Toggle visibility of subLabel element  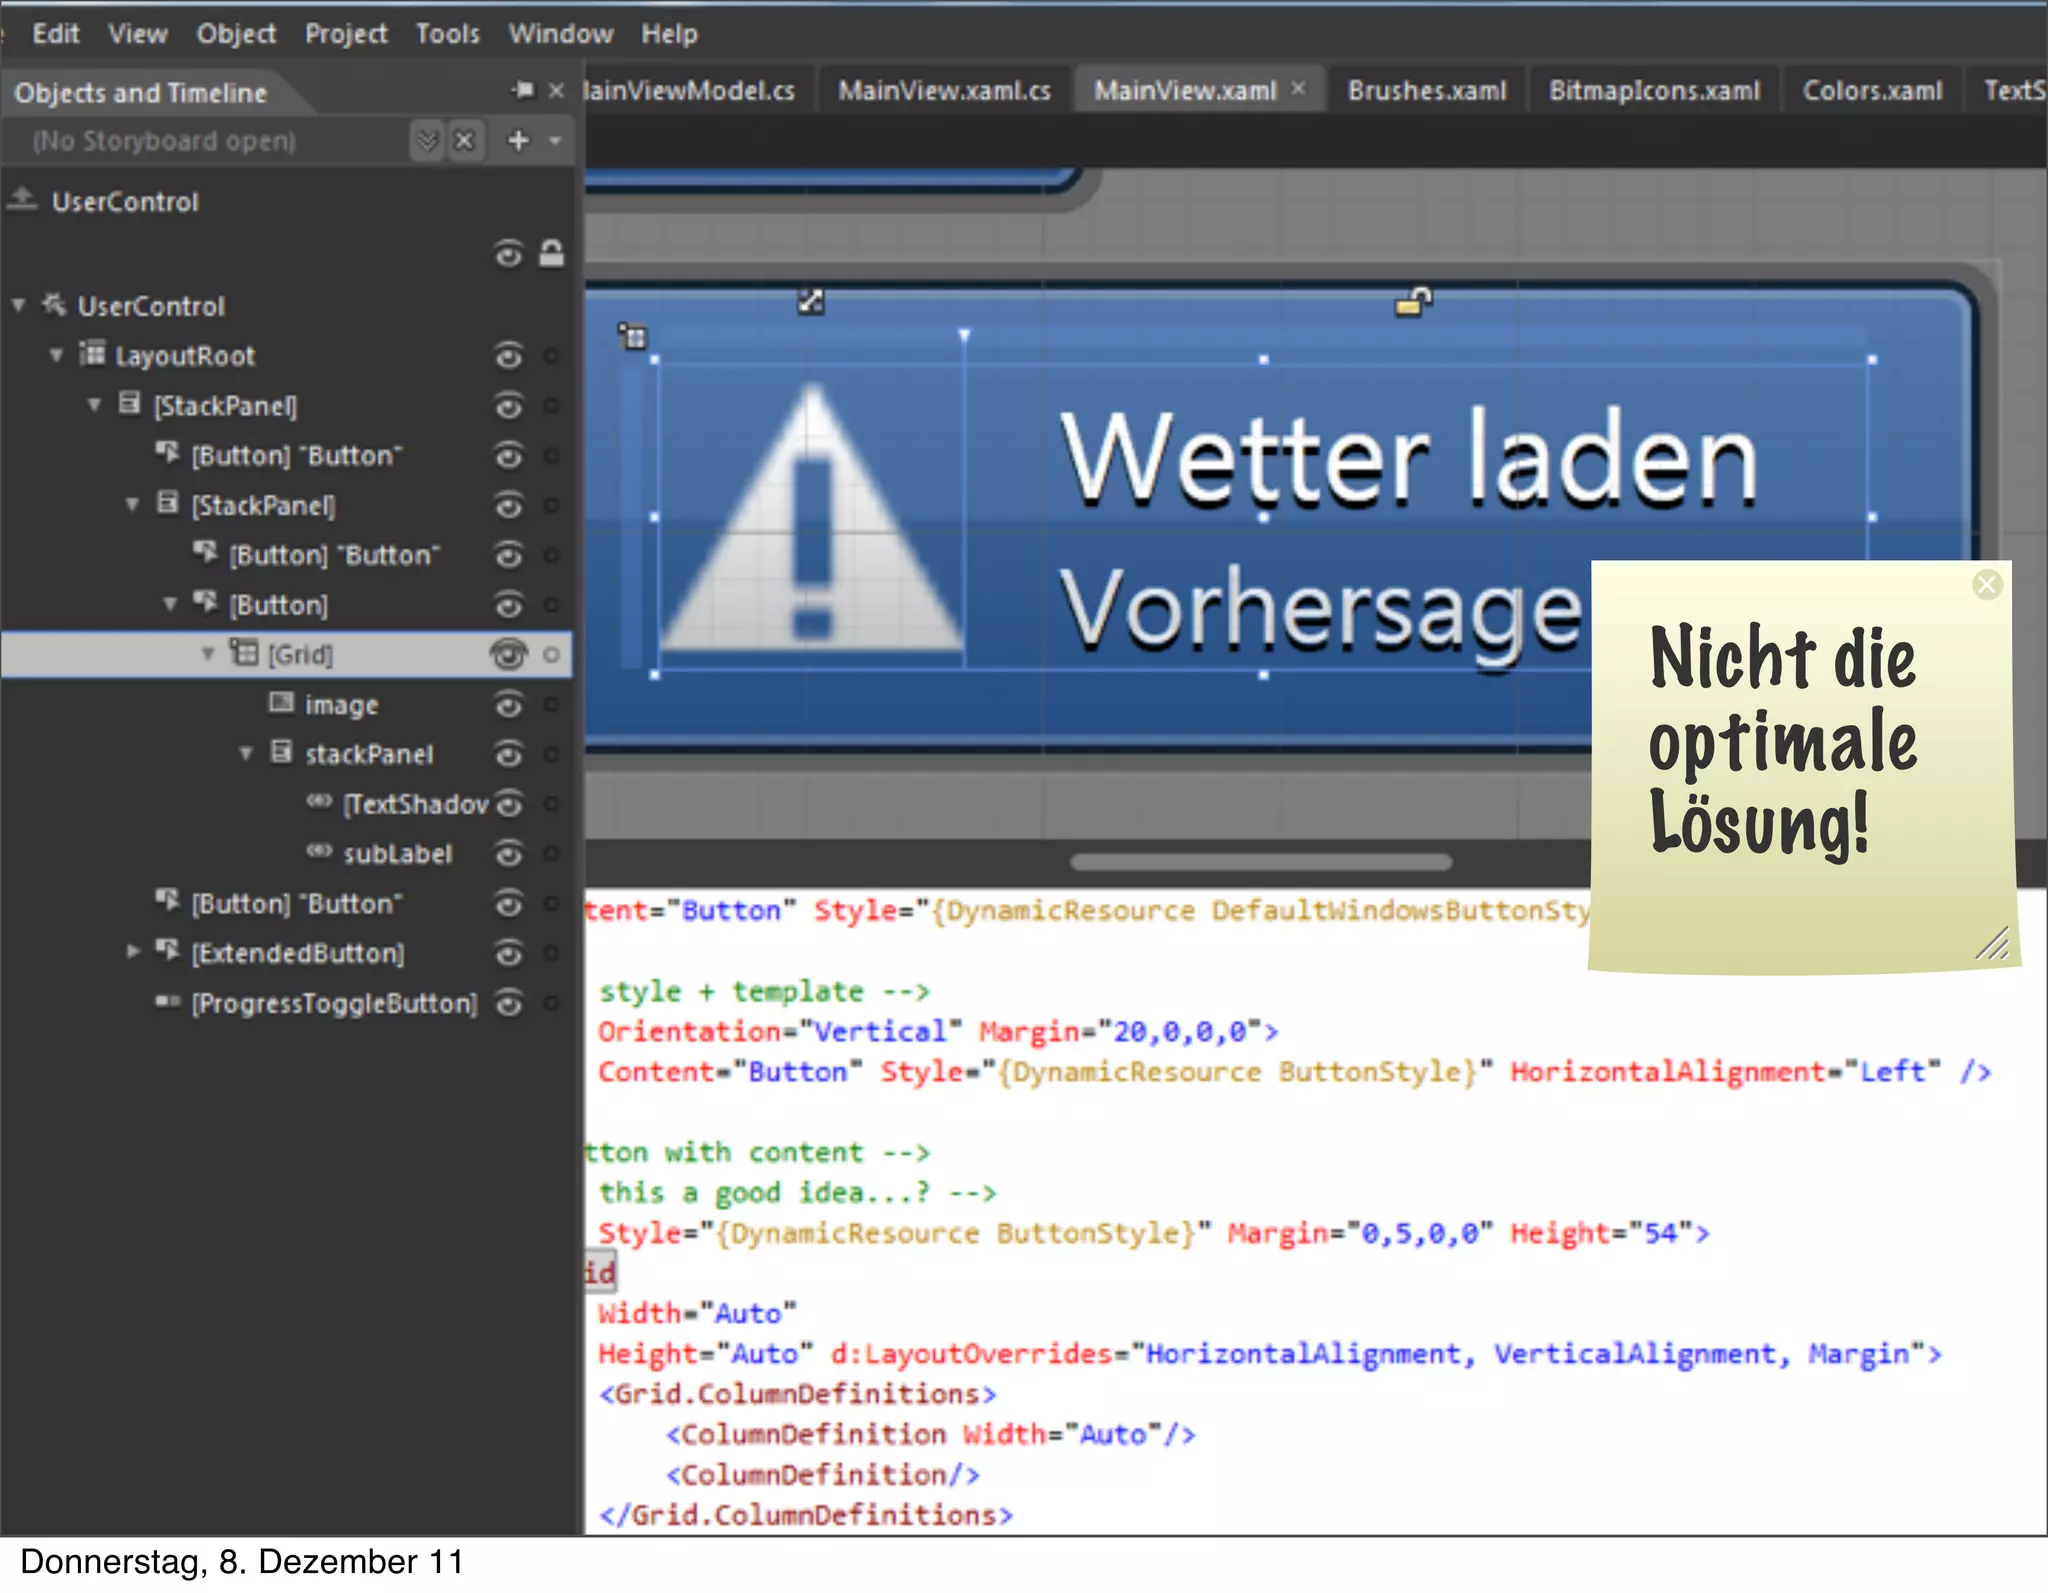pyautogui.click(x=509, y=854)
